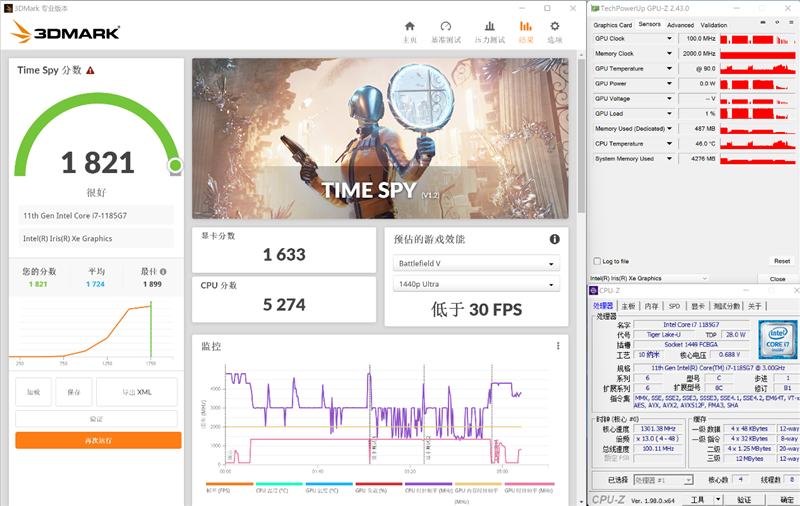The height and width of the screenshot is (506, 800).
Task: Click the GPU Load history graph in GPU-Z
Action: [x=758, y=114]
